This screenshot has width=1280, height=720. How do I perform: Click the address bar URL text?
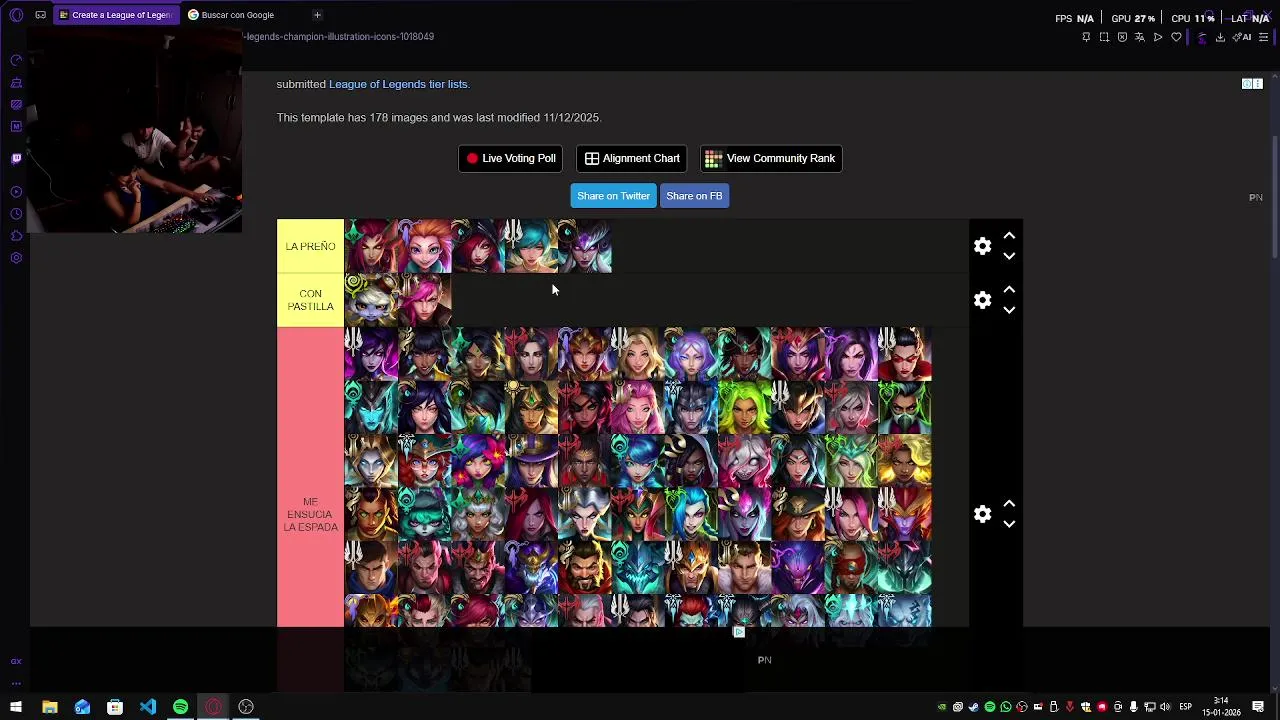point(338,37)
